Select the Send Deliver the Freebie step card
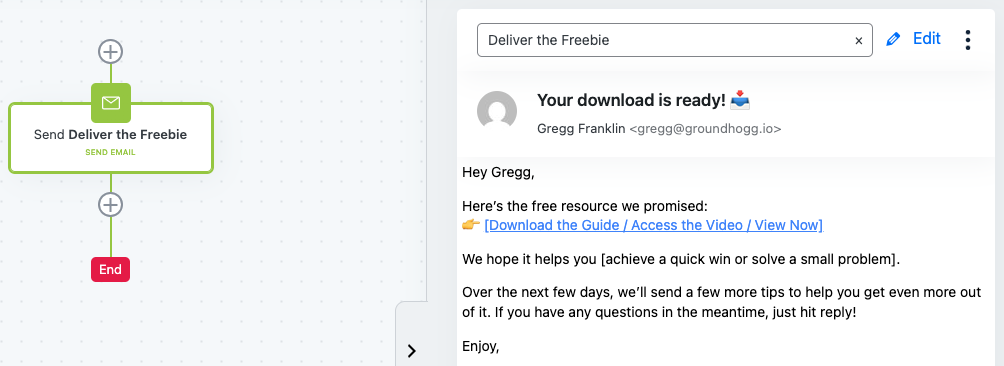The width and height of the screenshot is (1004, 366). (x=111, y=138)
